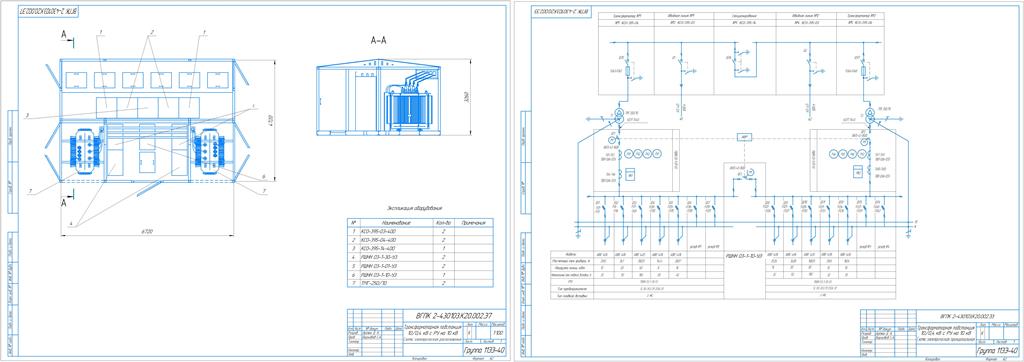Click the АВР box in the single-line diagram
The image size is (1024, 362).
pos(744,137)
